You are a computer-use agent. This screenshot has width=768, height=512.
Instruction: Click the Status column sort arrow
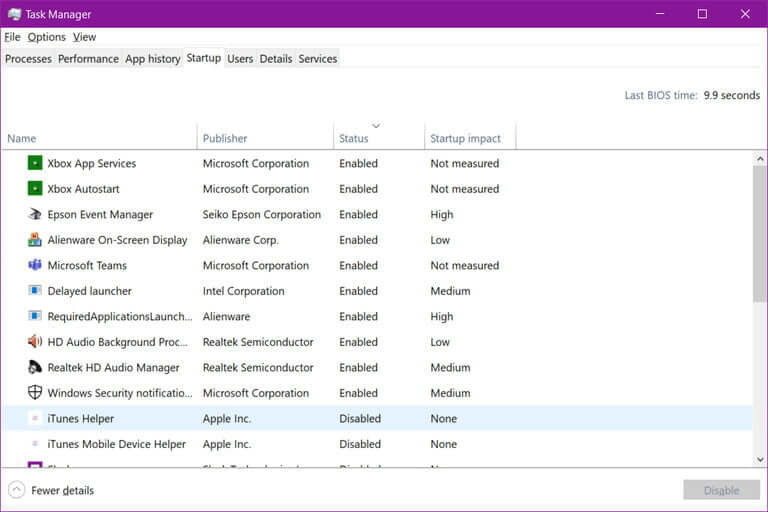pyautogui.click(x=376, y=126)
